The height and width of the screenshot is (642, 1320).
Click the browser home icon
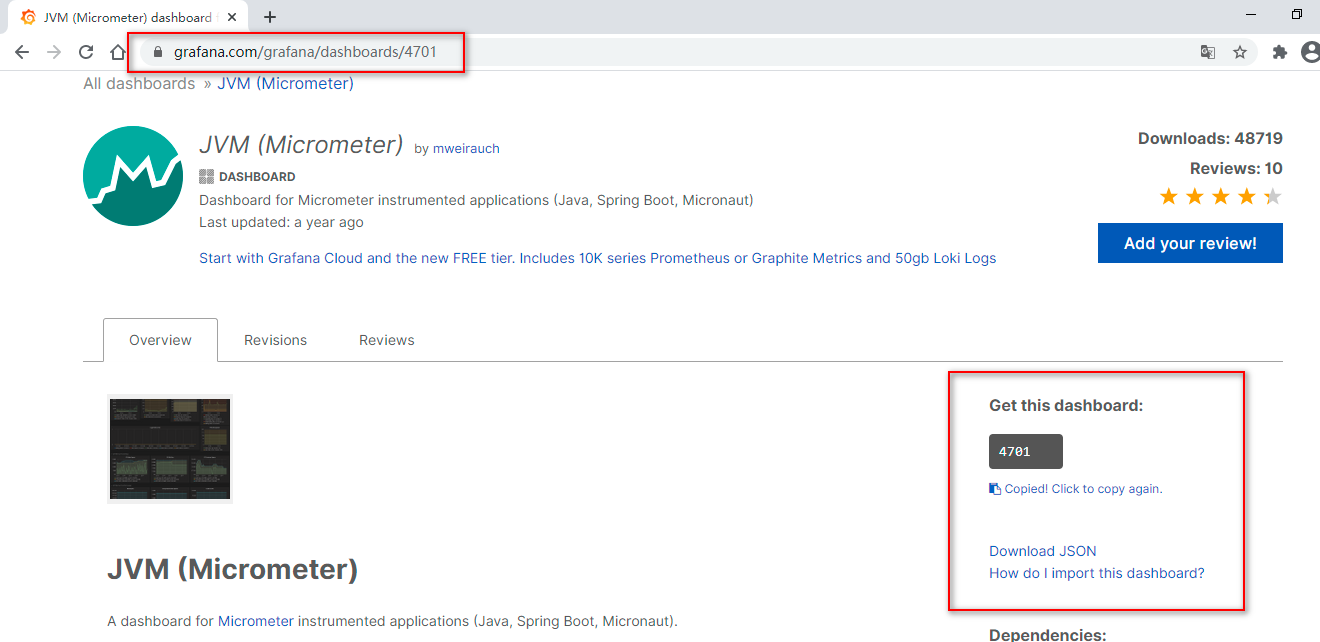point(118,51)
